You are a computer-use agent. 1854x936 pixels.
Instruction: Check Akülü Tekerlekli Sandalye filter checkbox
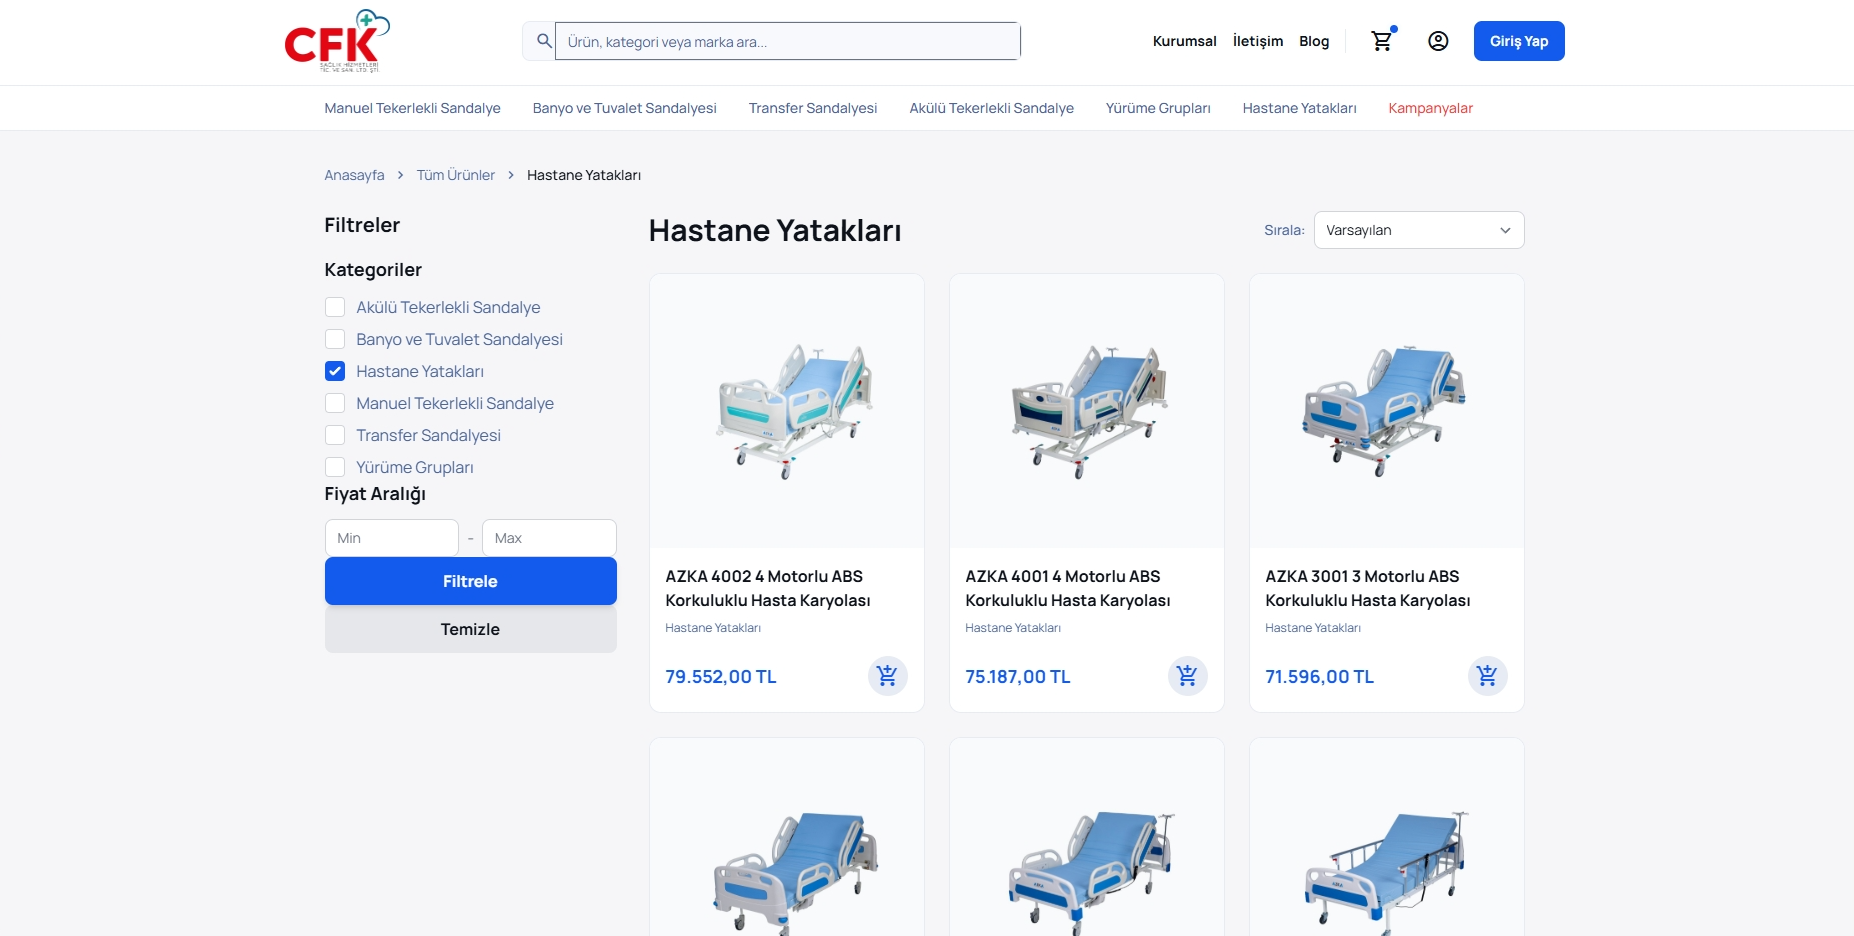tap(335, 307)
